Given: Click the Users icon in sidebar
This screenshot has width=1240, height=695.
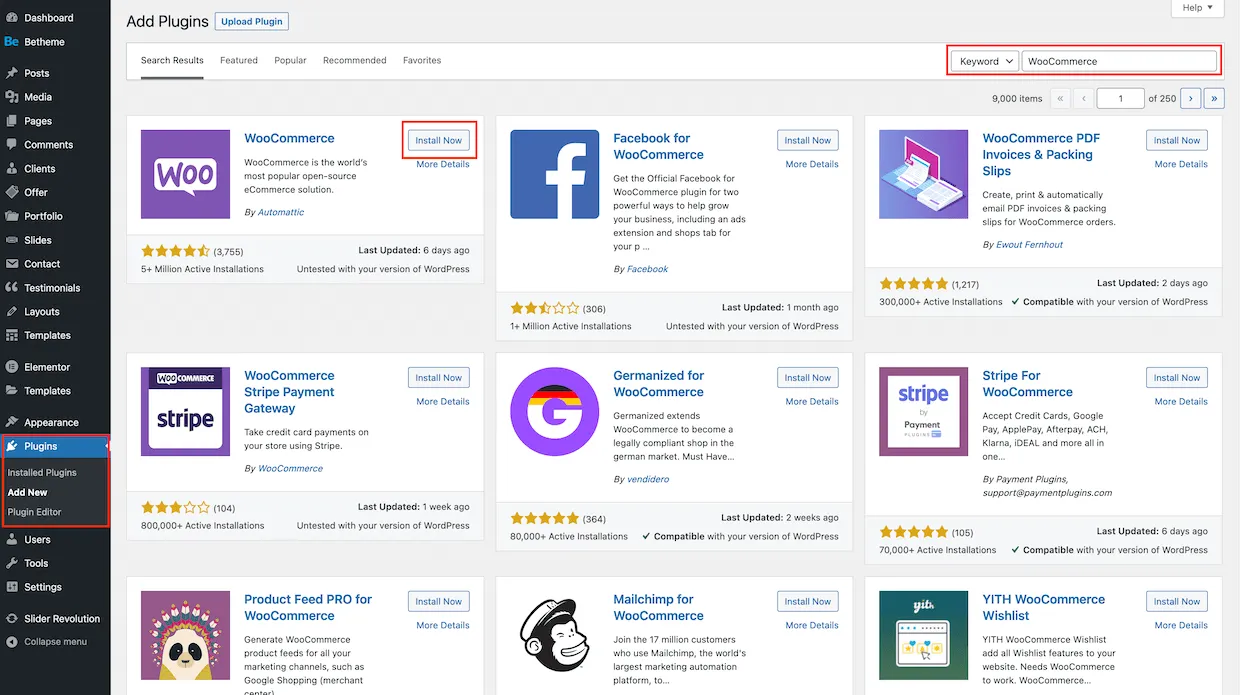Looking at the screenshot, I should click(x=12, y=540).
